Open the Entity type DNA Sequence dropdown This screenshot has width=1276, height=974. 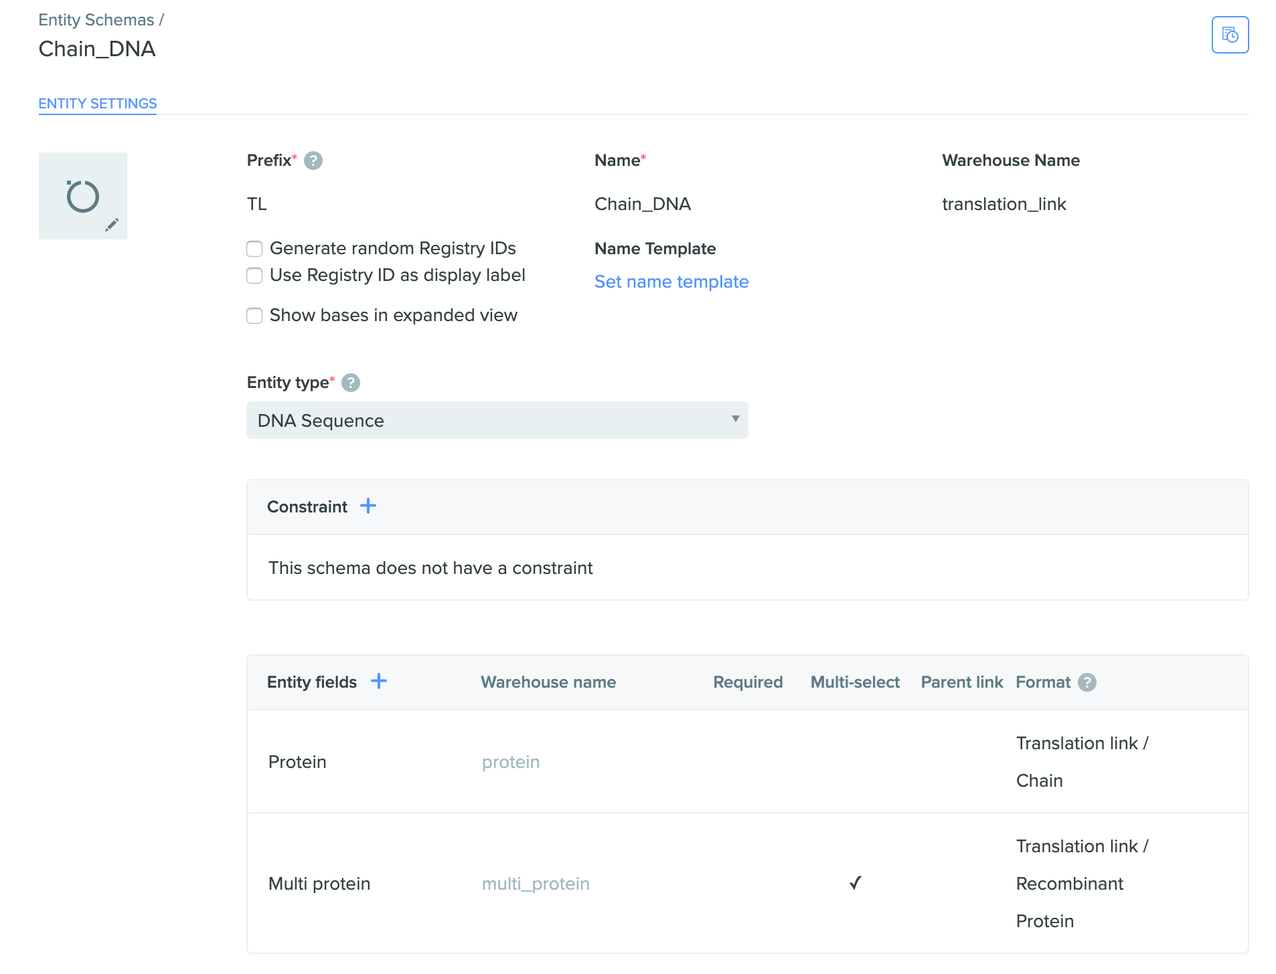(x=497, y=420)
